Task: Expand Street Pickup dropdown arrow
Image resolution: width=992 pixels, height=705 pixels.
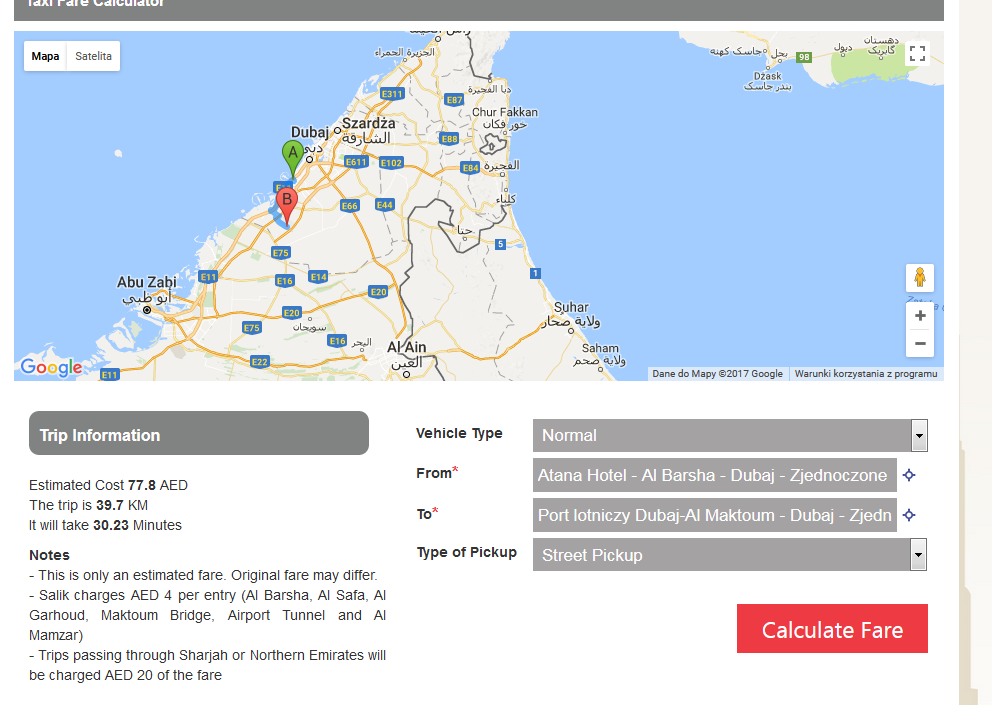Action: coord(919,555)
